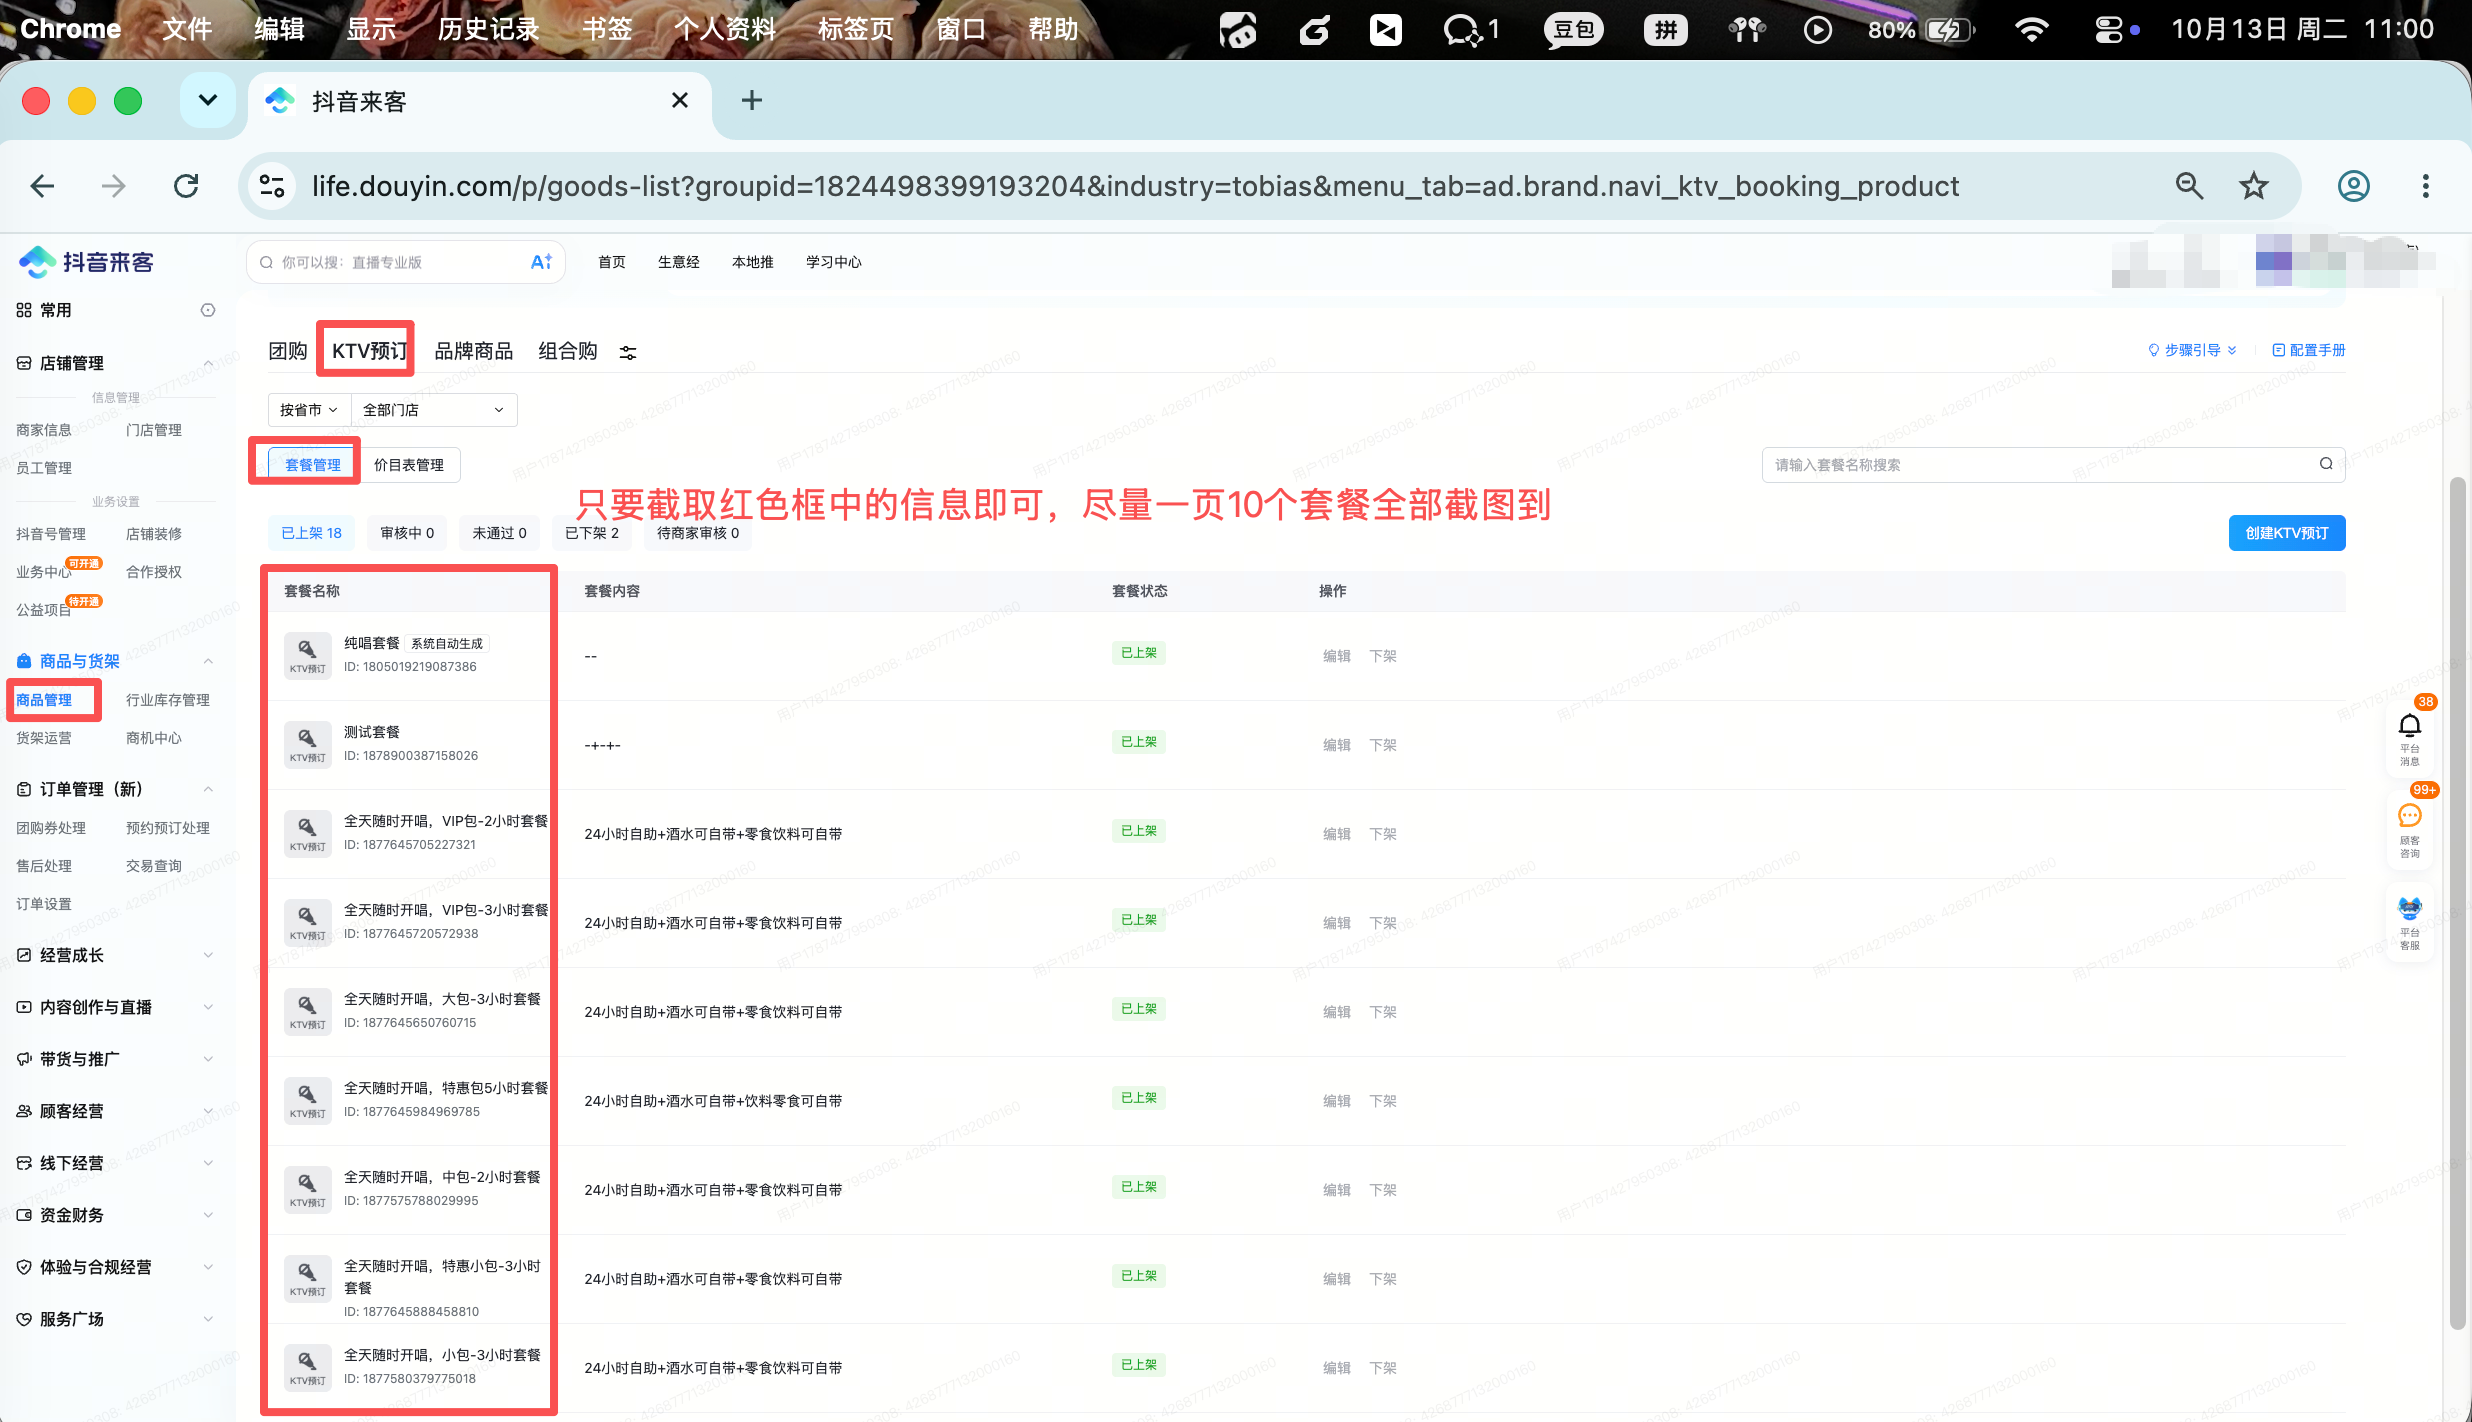Click the platform messages bell icon
The image size is (2472, 1422).
(x=2410, y=725)
